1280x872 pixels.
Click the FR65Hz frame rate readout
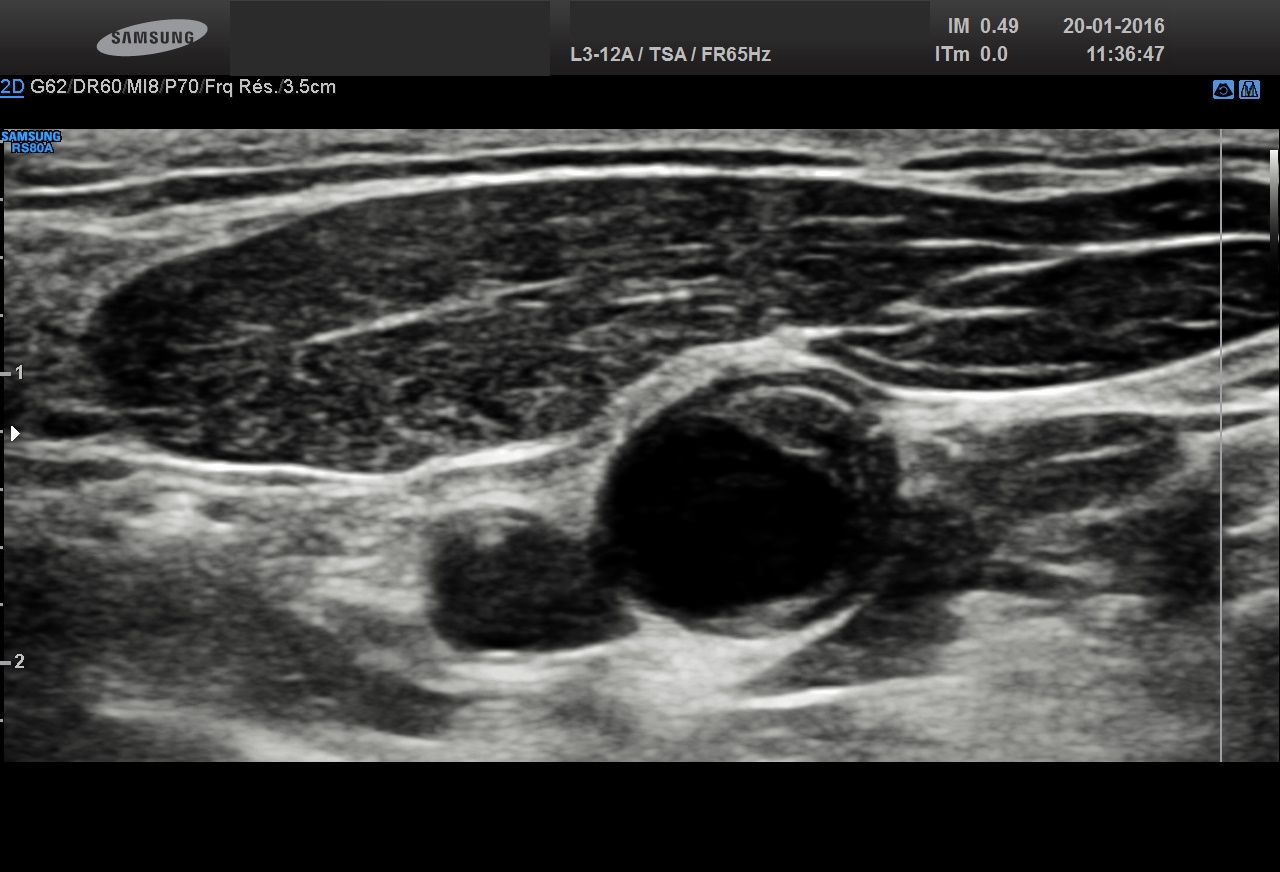[735, 54]
